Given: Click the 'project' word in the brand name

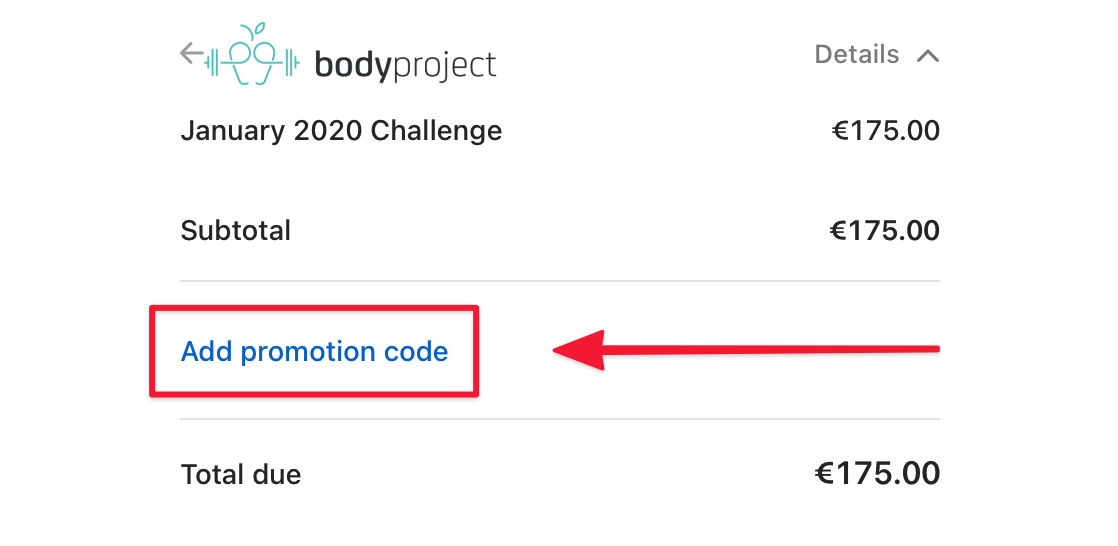Looking at the screenshot, I should [x=444, y=66].
